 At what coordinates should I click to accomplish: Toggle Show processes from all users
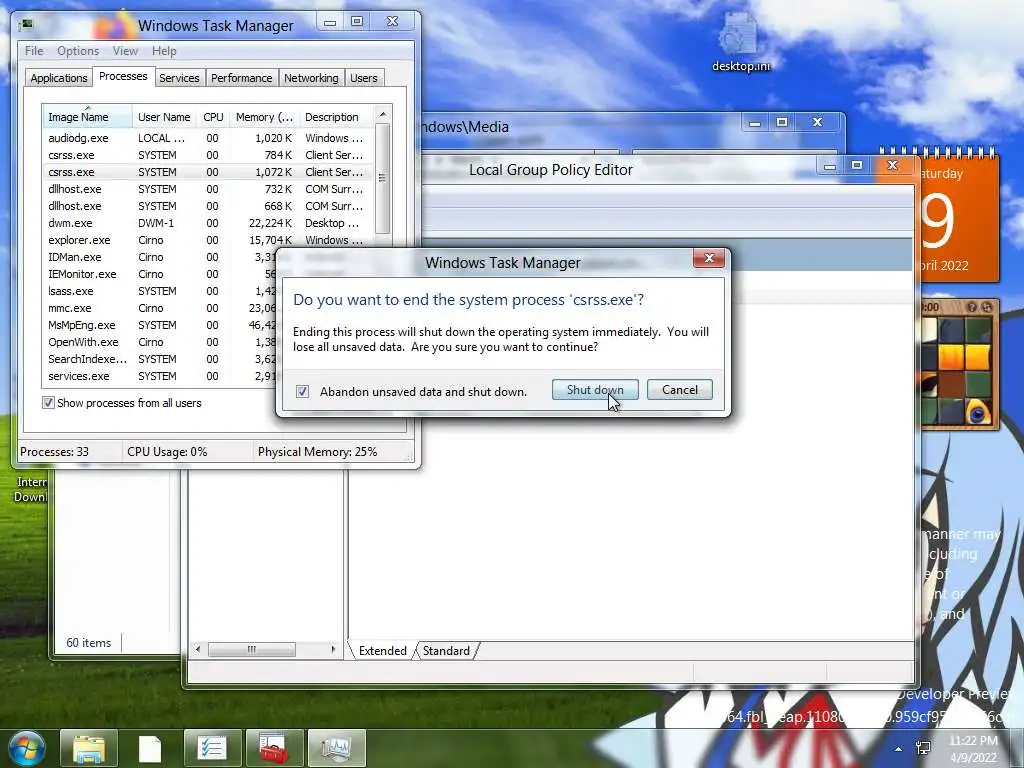pos(48,403)
